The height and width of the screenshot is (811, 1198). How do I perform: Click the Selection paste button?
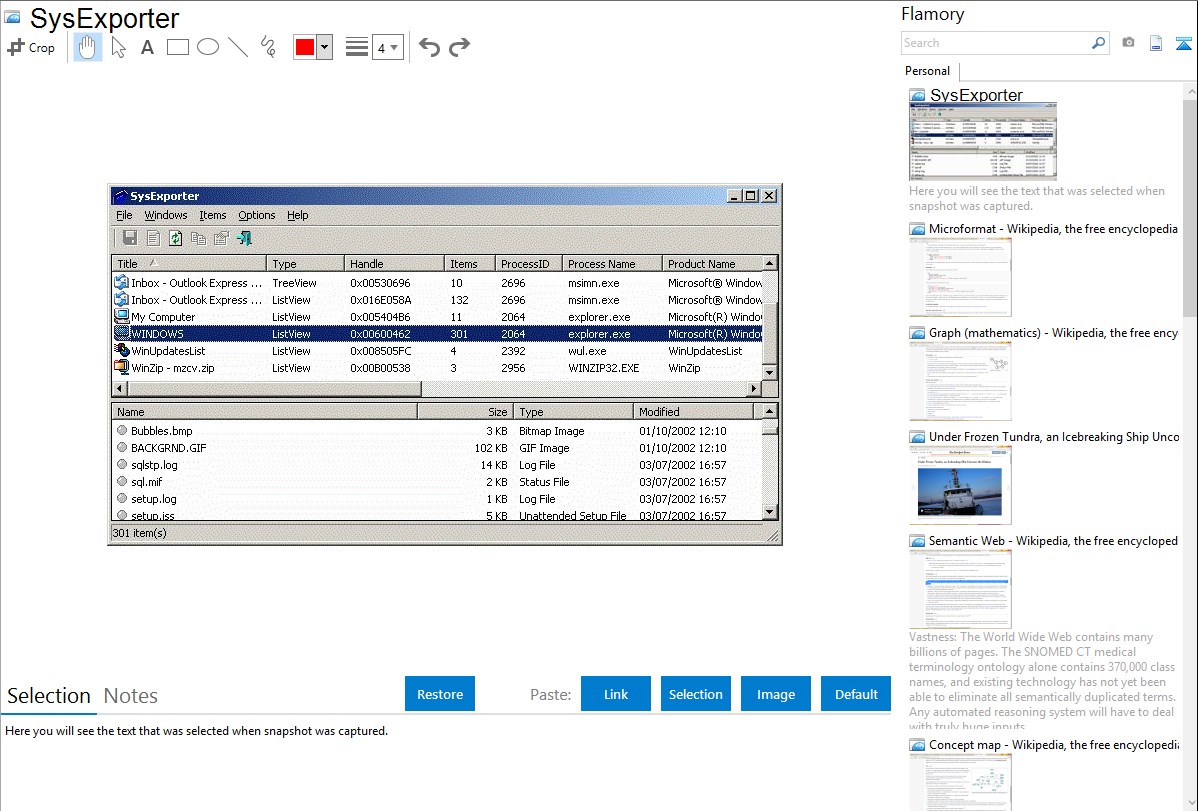pyautogui.click(x=695, y=694)
